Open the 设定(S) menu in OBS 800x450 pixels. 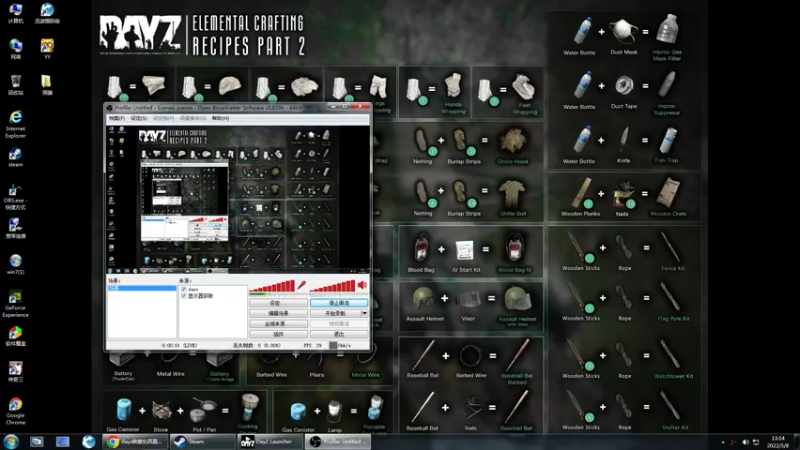click(139, 118)
